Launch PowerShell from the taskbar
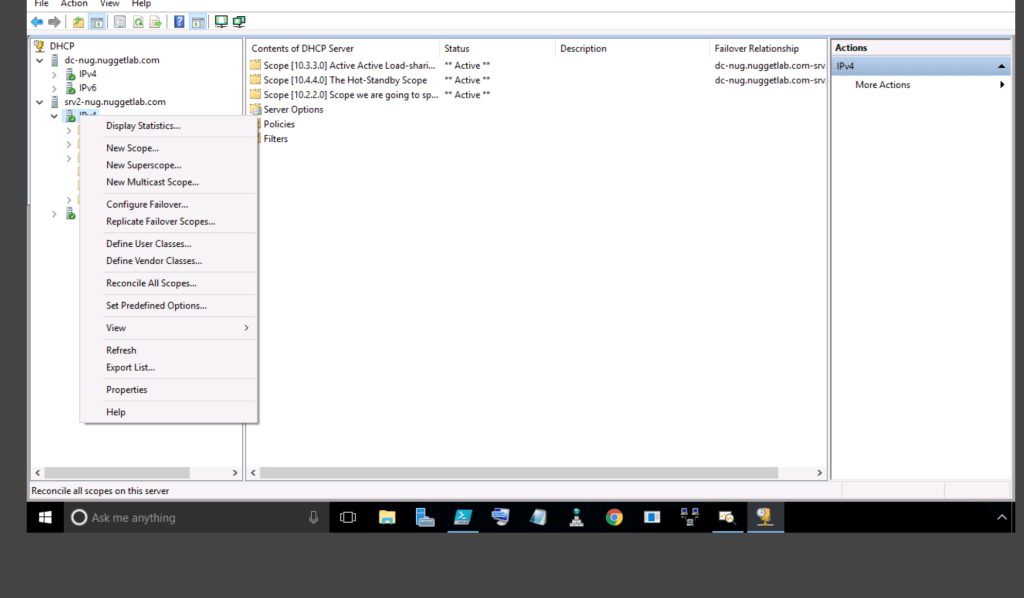This screenshot has width=1024, height=598. 463,517
